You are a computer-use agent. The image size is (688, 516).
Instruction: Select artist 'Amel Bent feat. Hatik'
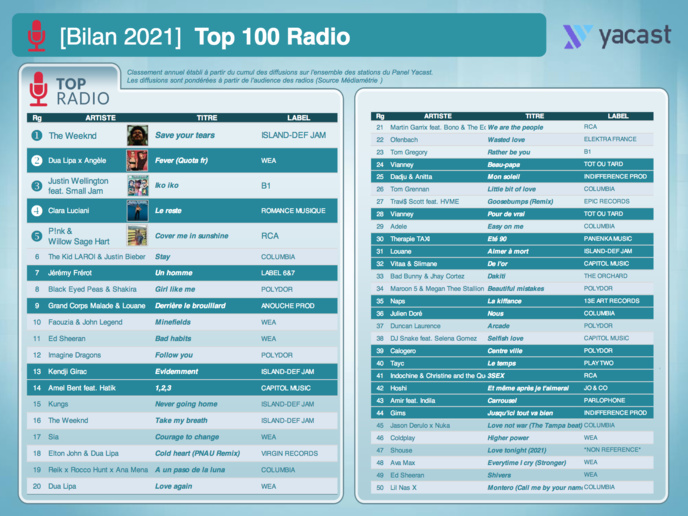[x=82, y=388]
